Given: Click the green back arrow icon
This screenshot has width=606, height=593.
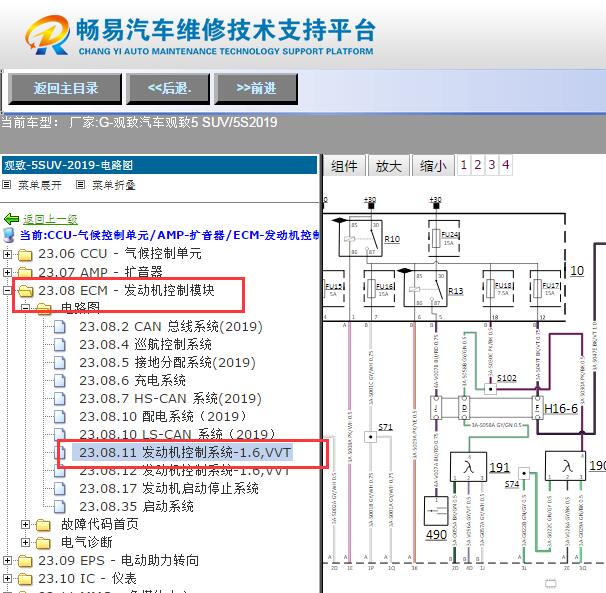Looking at the screenshot, I should coord(11,219).
